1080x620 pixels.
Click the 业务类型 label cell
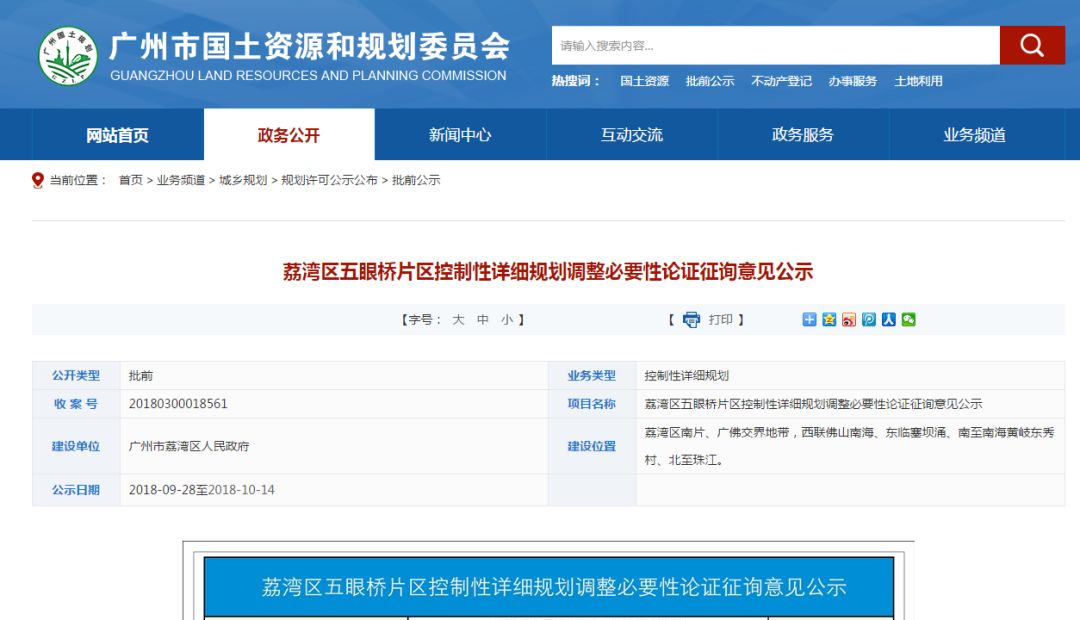[x=592, y=375]
